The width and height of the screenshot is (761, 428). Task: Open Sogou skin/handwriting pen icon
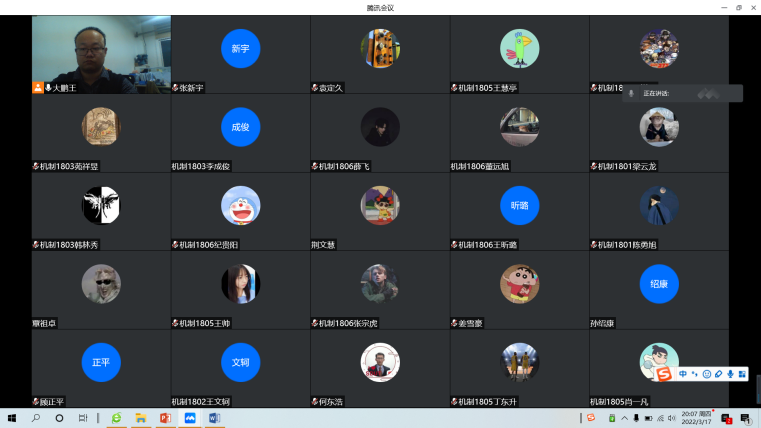718,374
